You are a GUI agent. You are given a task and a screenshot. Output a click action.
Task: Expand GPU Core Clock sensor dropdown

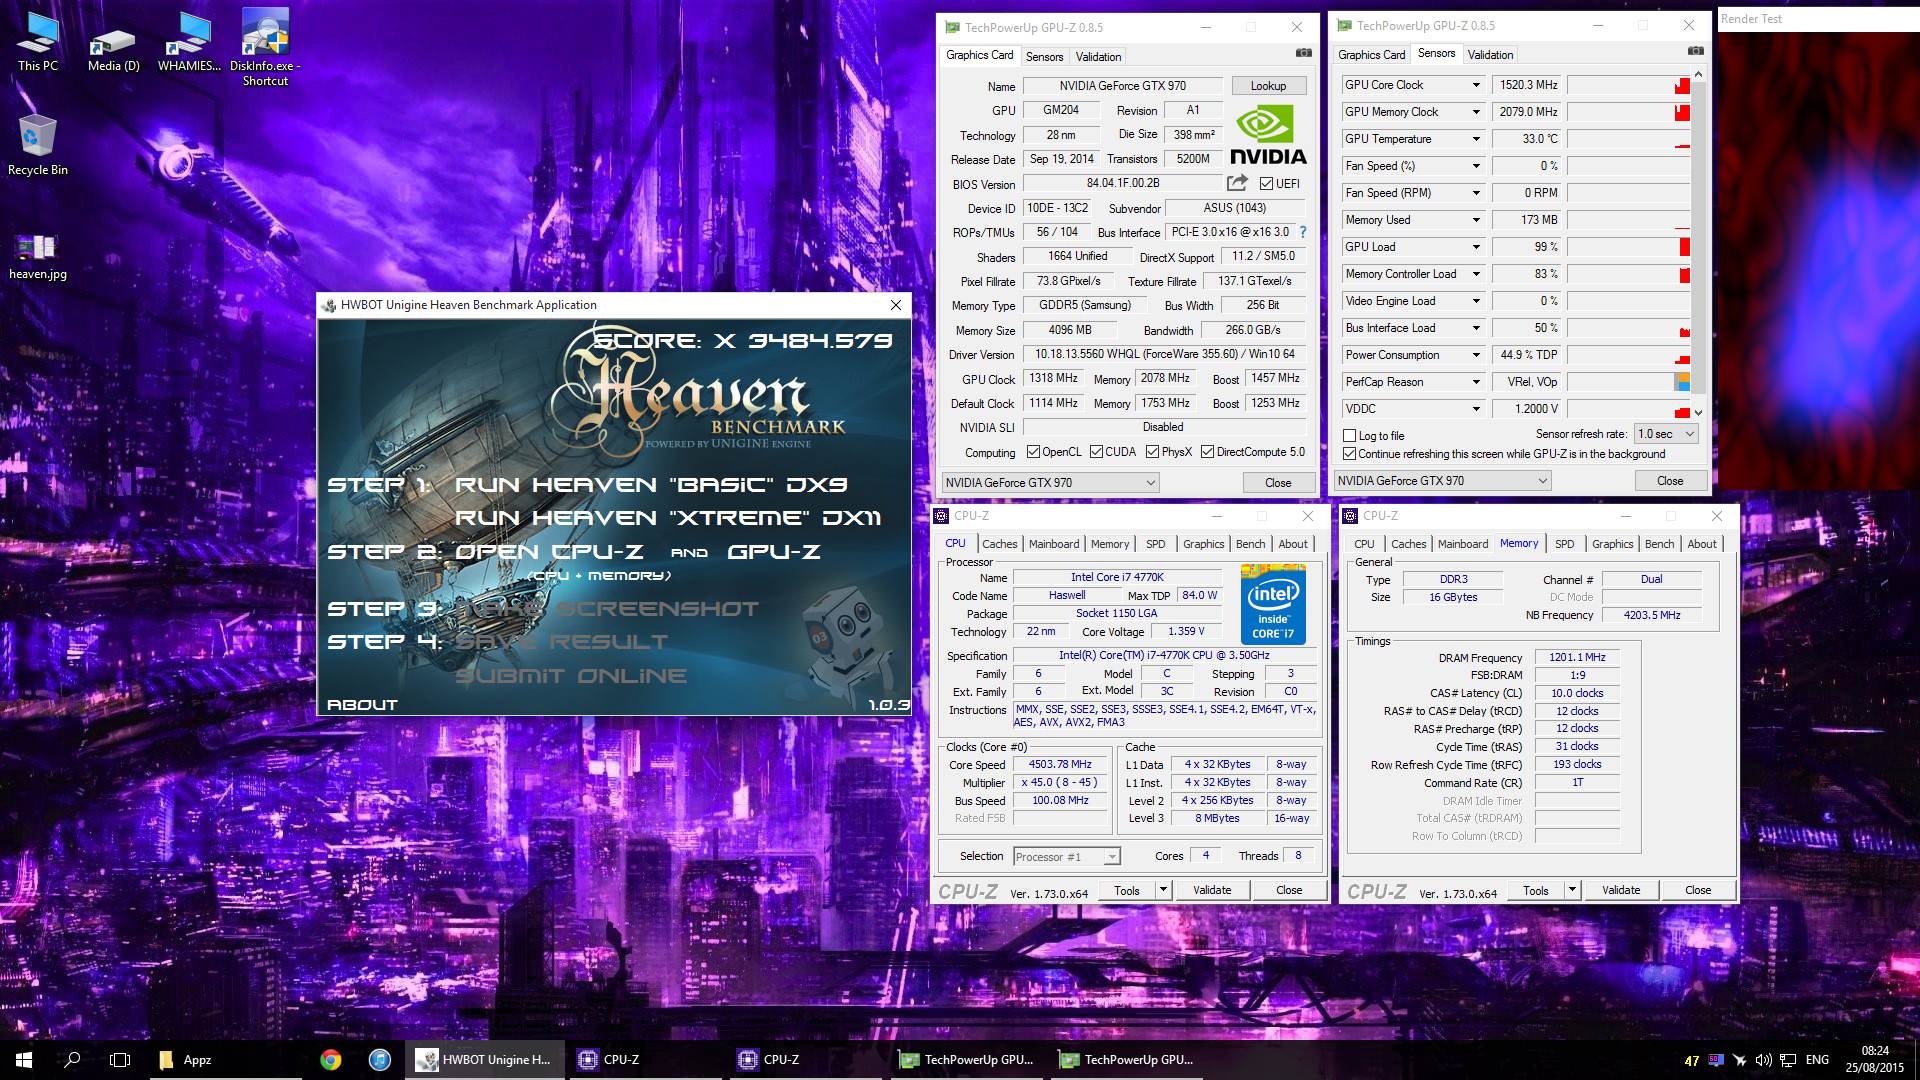[1476, 85]
